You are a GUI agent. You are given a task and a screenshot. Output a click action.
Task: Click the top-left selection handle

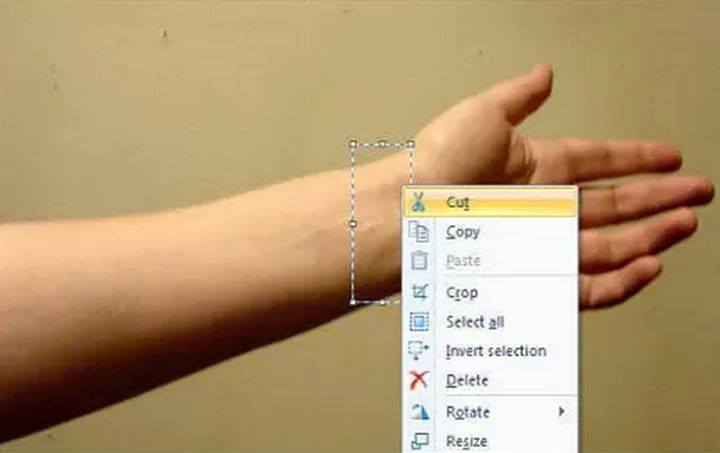coord(353,144)
